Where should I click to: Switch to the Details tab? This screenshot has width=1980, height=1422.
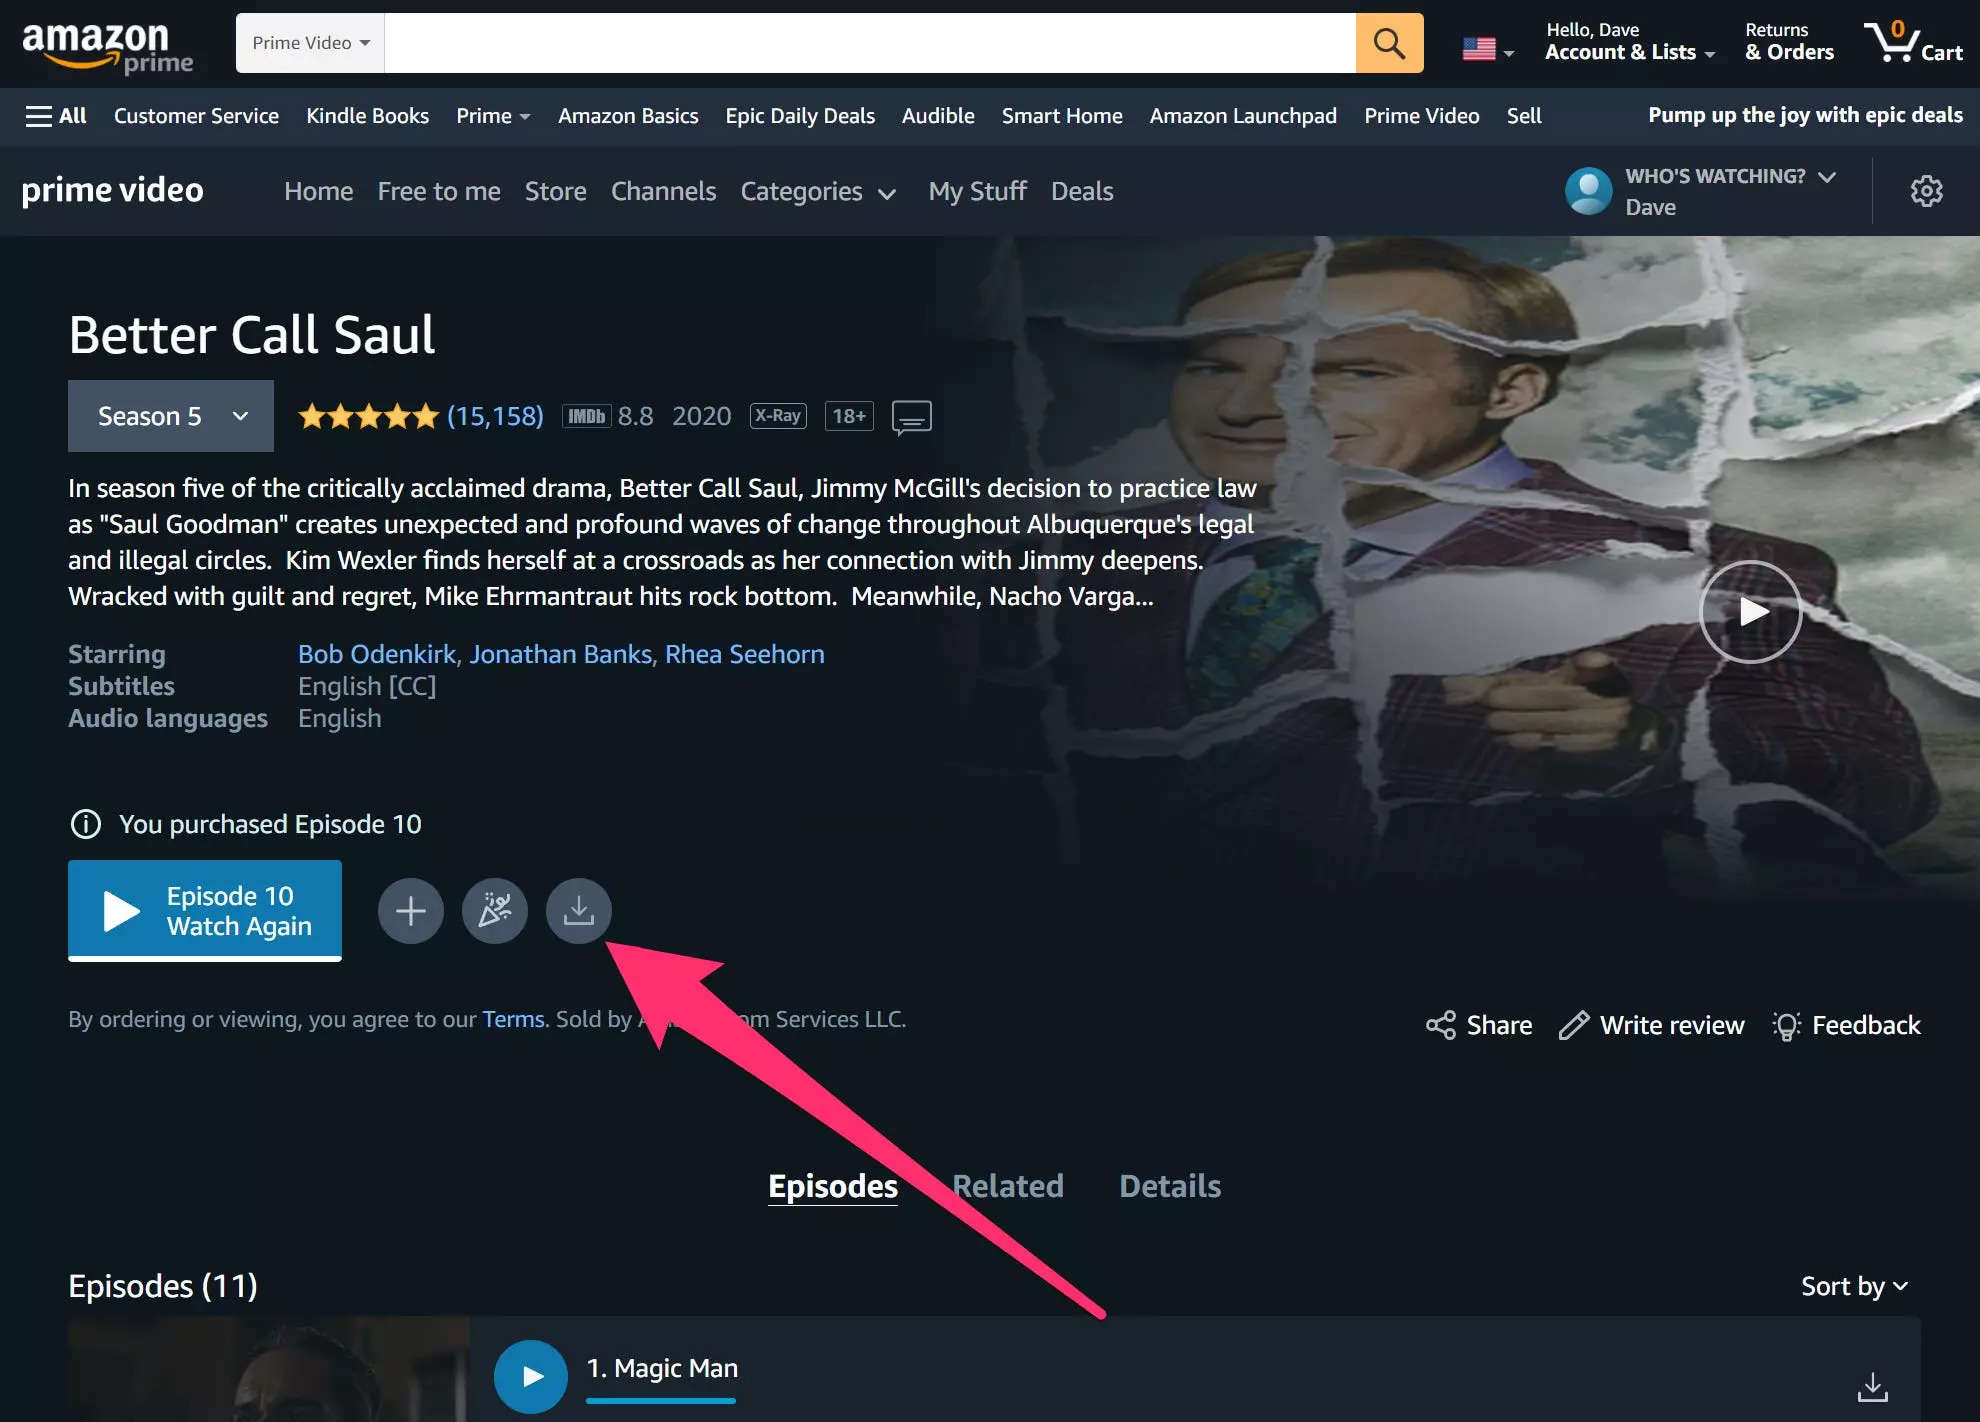[1170, 1184]
